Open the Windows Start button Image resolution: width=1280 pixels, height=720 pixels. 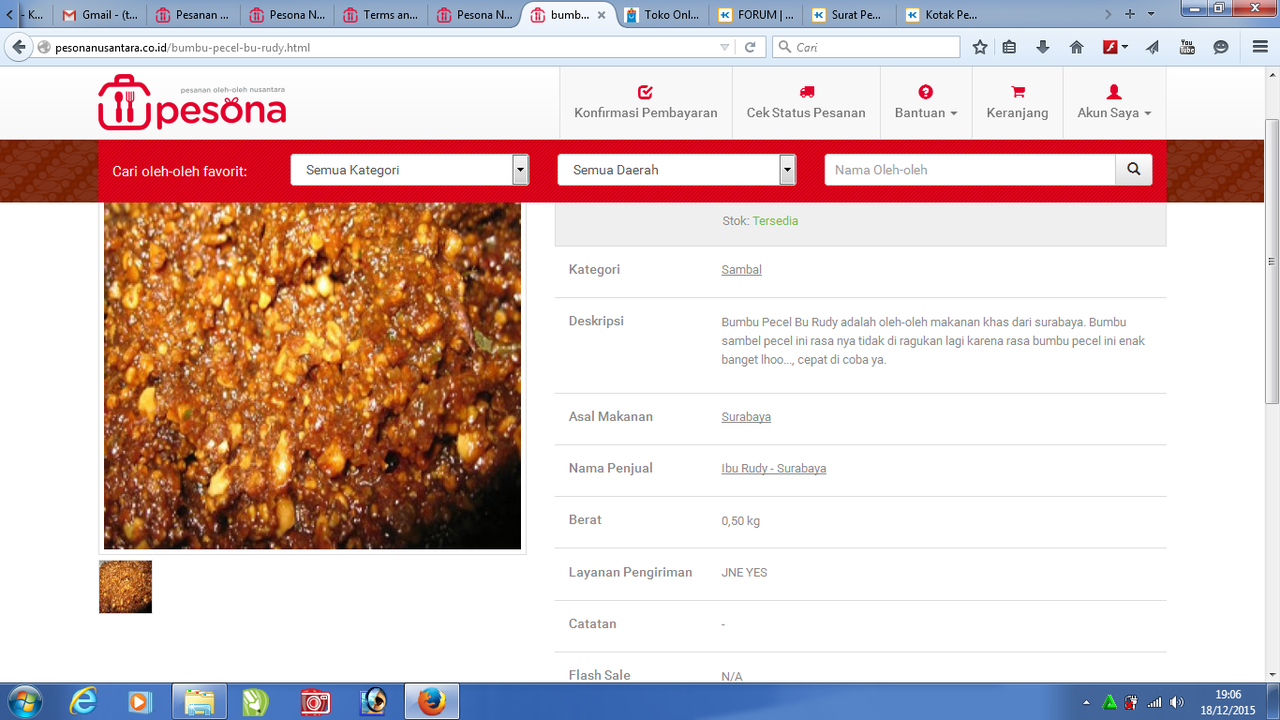point(23,702)
